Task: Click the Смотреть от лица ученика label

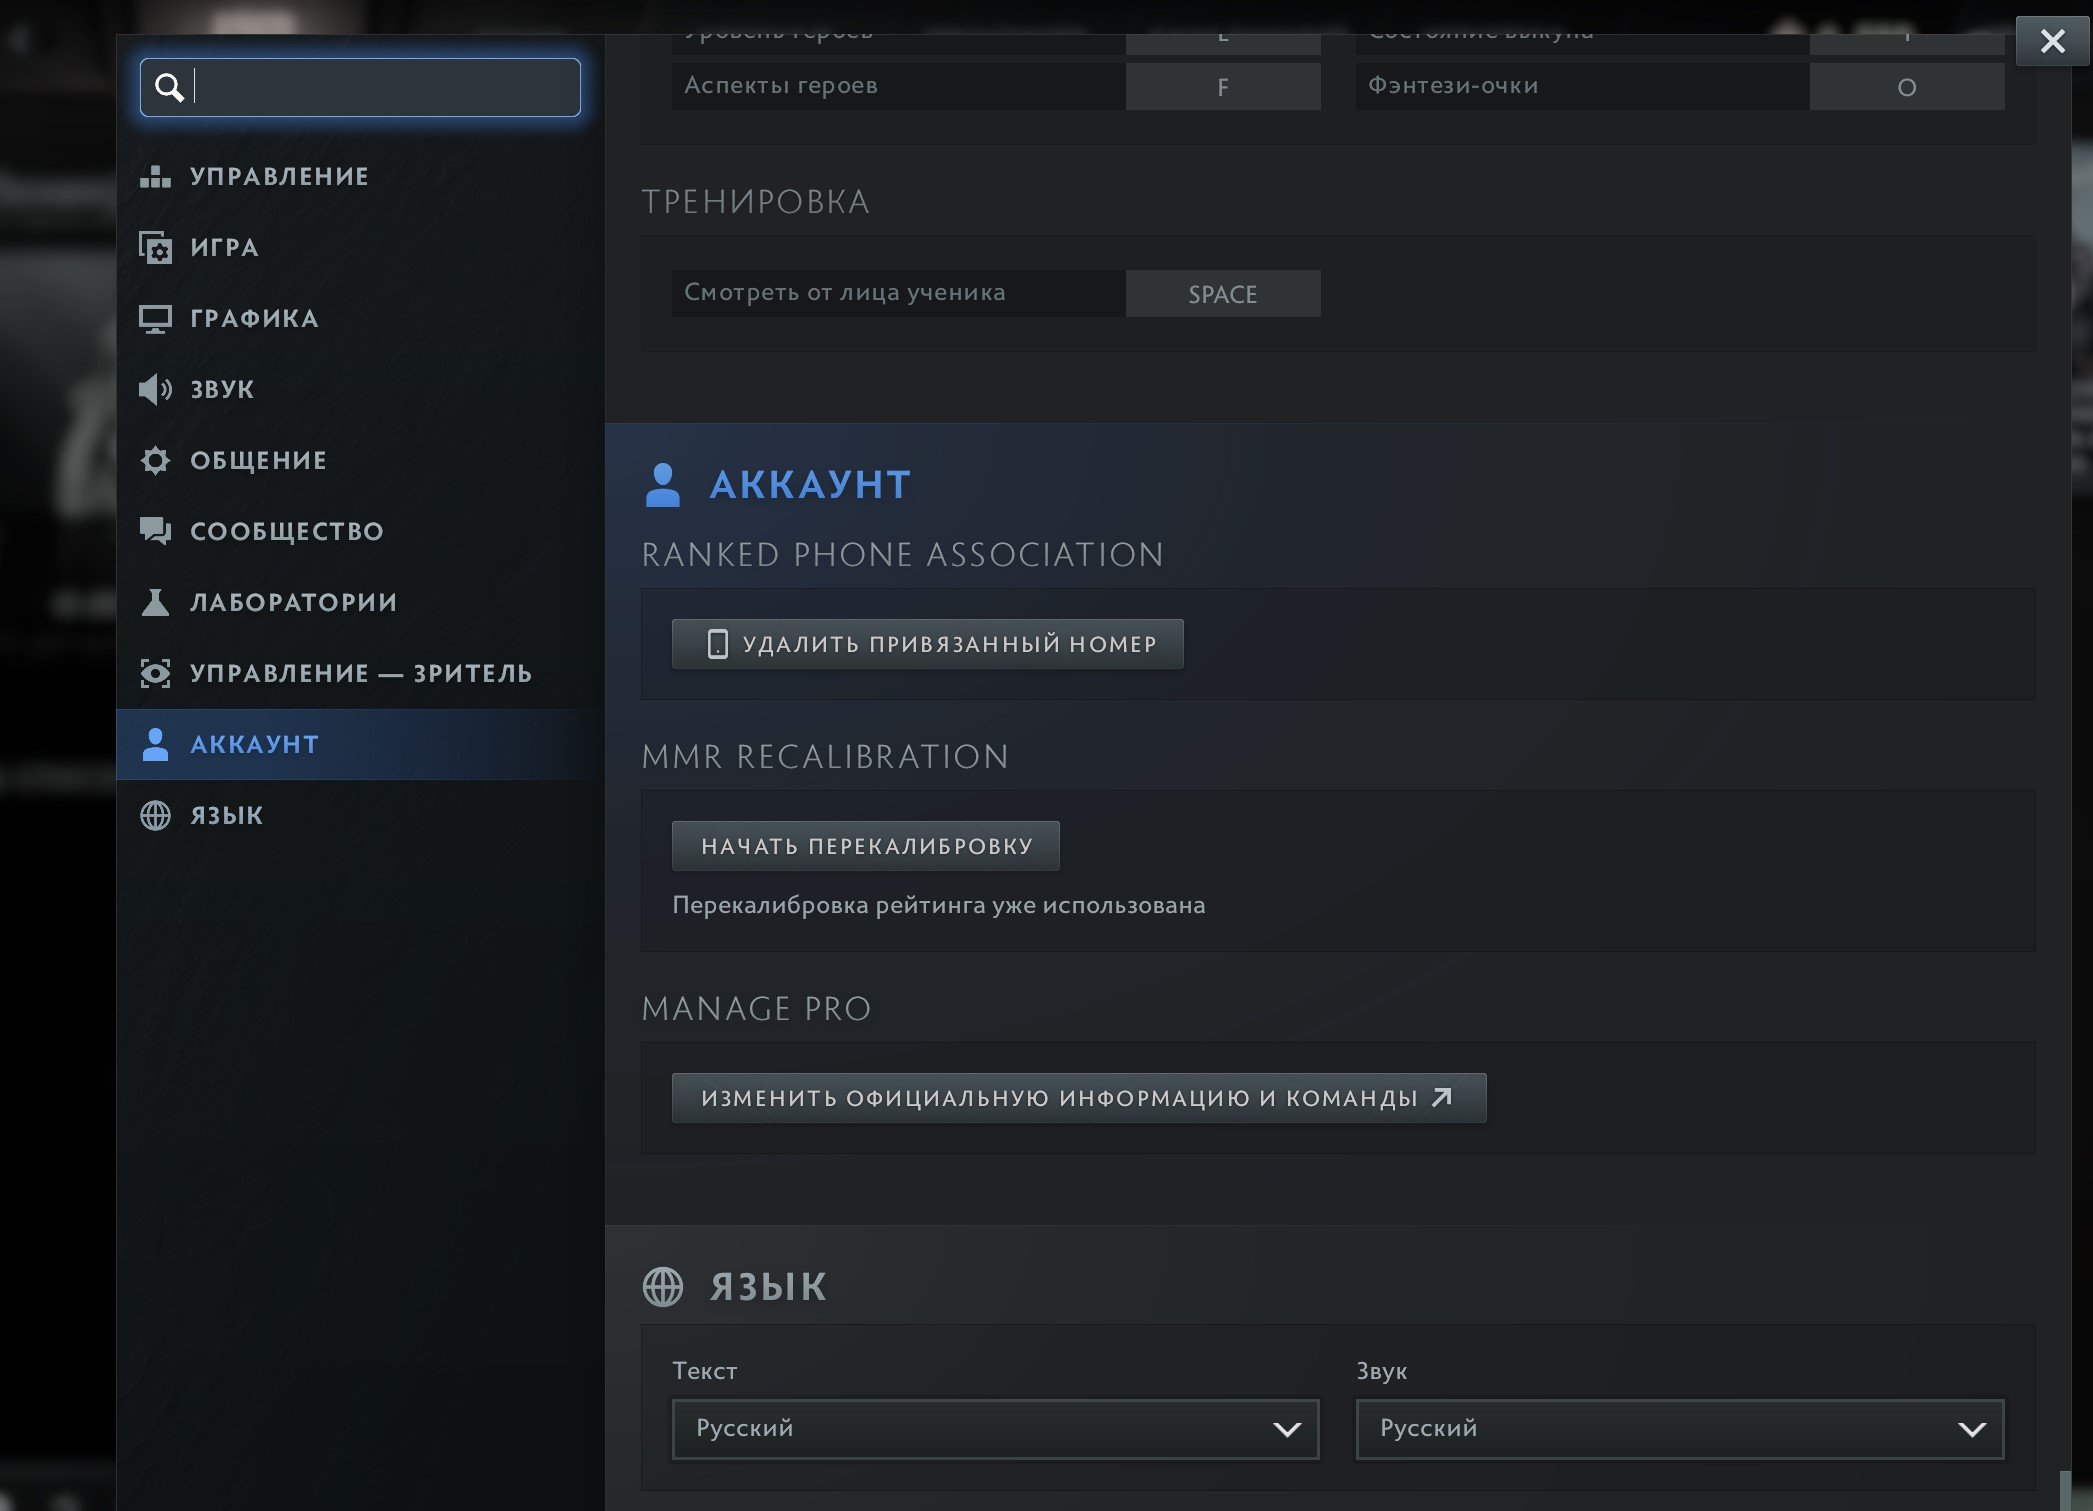Action: click(x=844, y=293)
